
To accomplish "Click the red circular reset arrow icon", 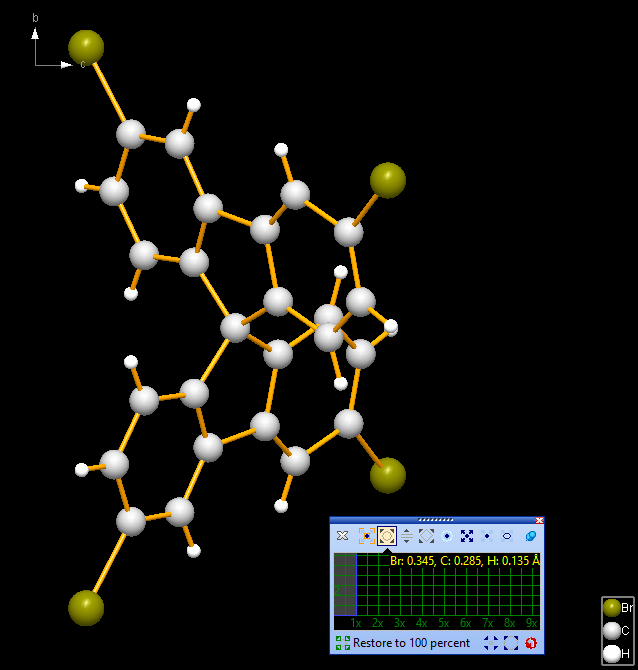I will (x=531, y=643).
